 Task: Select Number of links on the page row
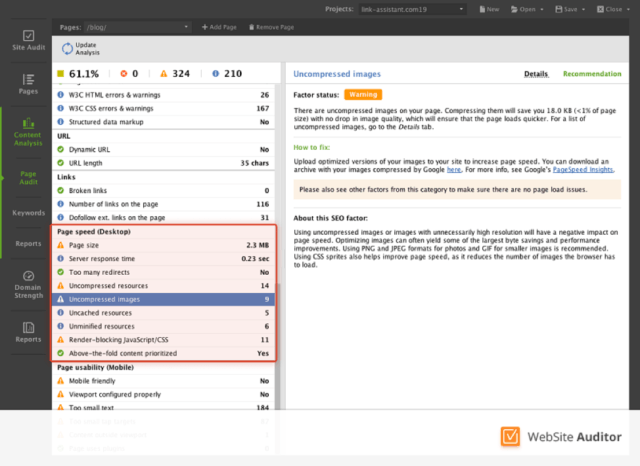(x=163, y=204)
